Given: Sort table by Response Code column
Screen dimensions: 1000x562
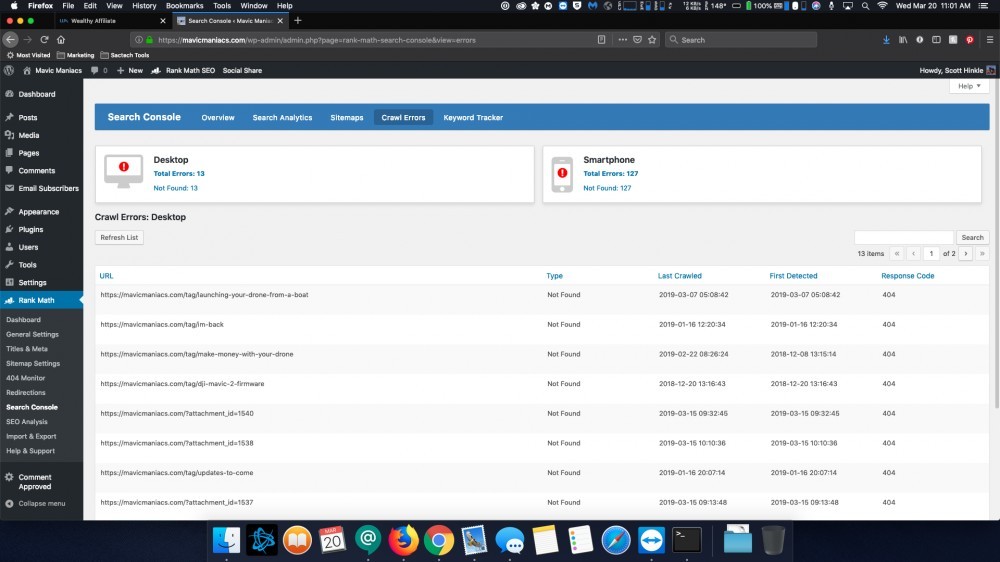Looking at the screenshot, I should [x=907, y=276].
